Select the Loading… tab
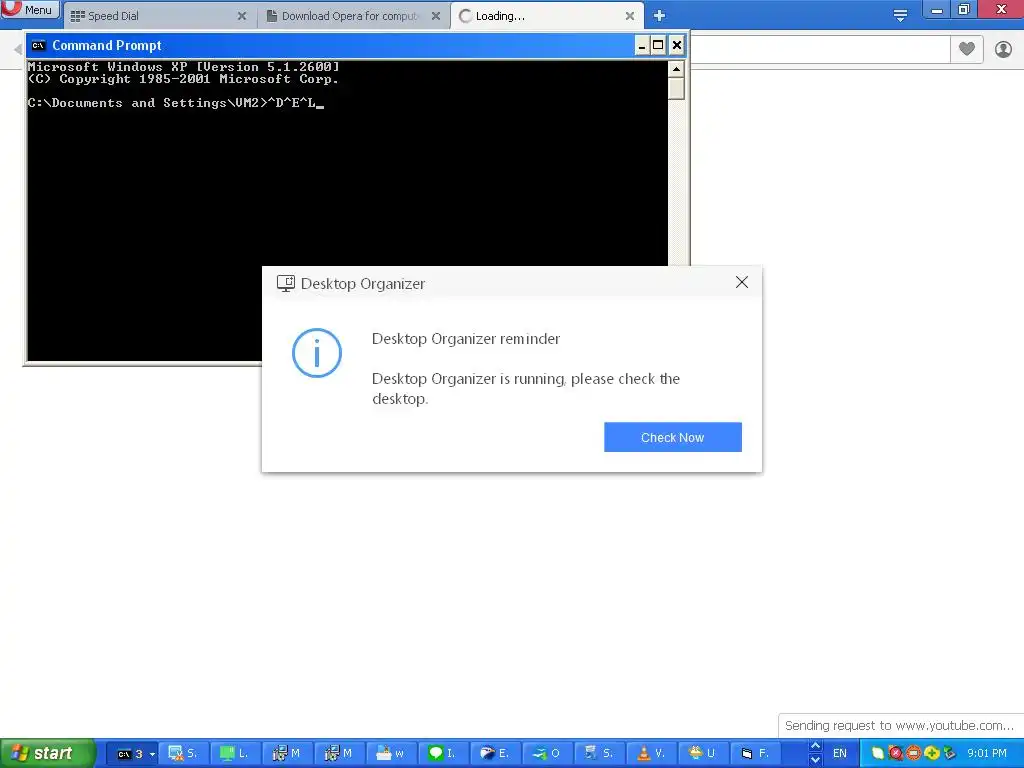The image size is (1024, 768). click(546, 16)
